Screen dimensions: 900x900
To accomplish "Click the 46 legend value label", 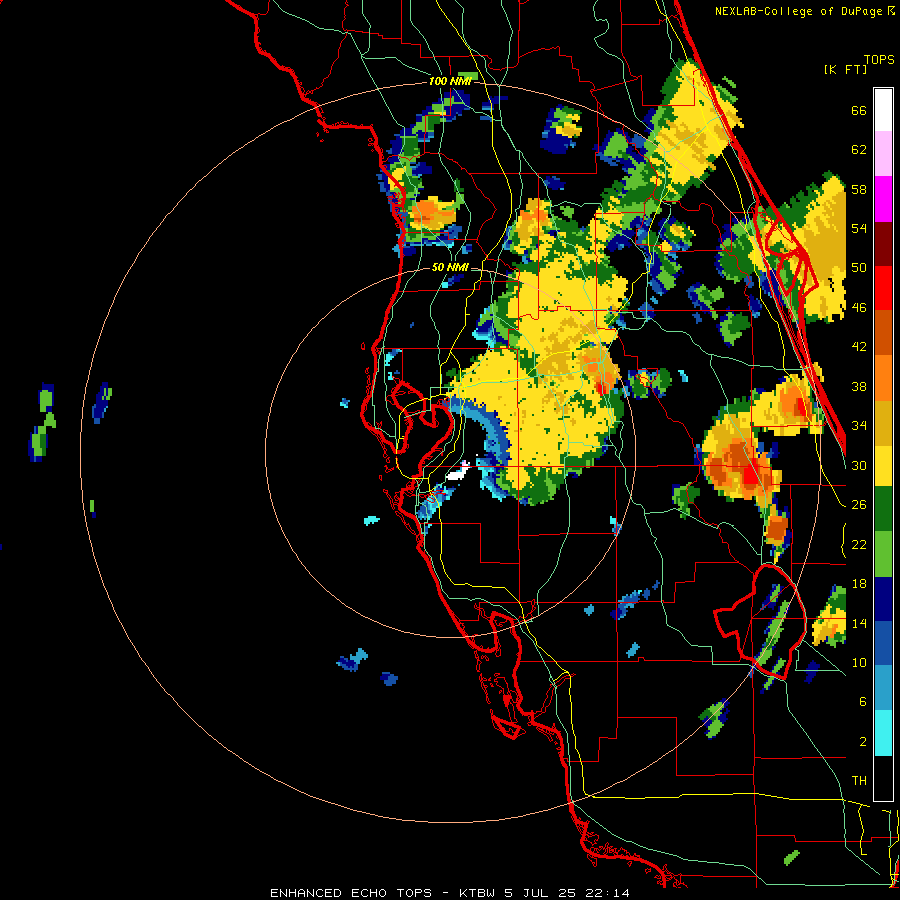I will [x=858, y=307].
